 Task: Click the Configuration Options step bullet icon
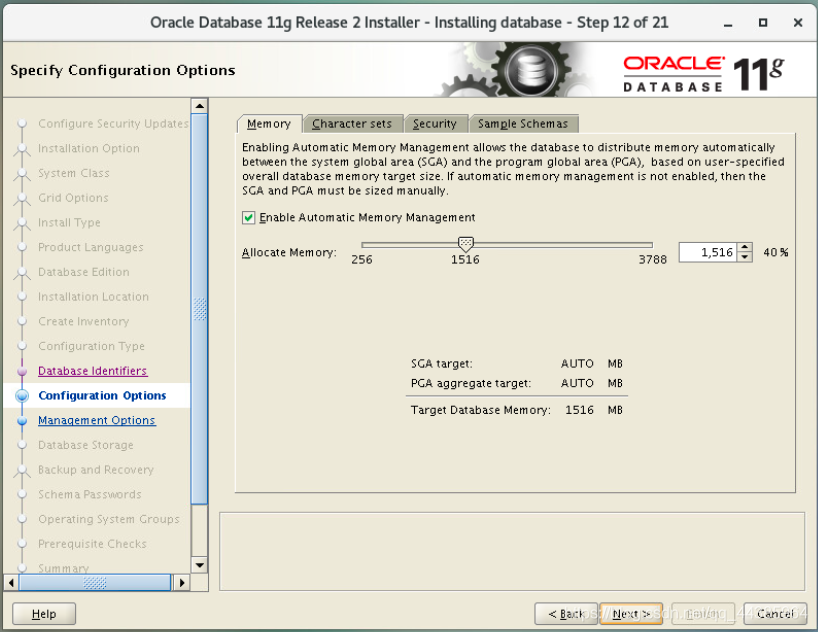22,396
